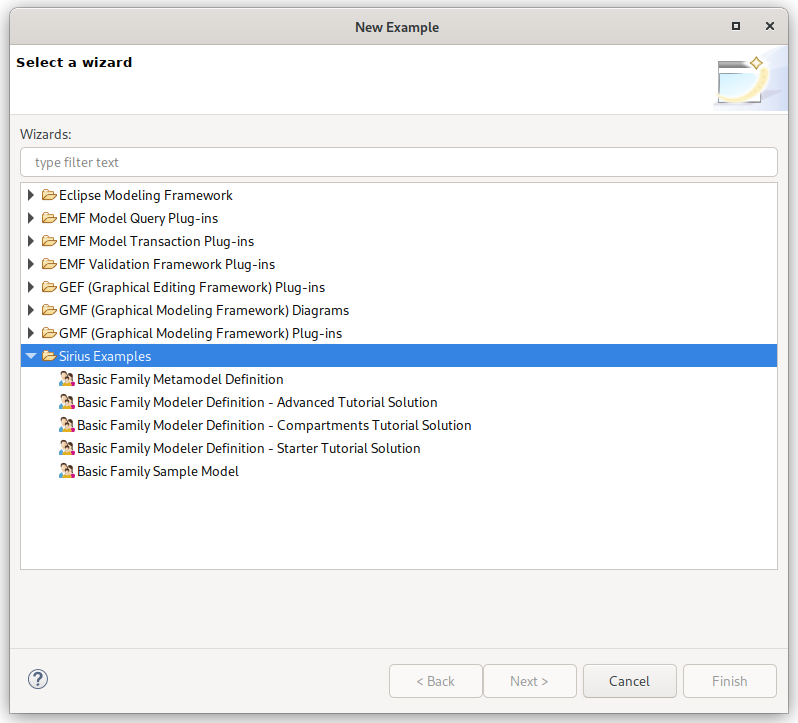Viewport: 798px width, 723px height.
Task: Select GMF (Graphical Modeling Framework) Plug-ins label
Action: pos(201,333)
